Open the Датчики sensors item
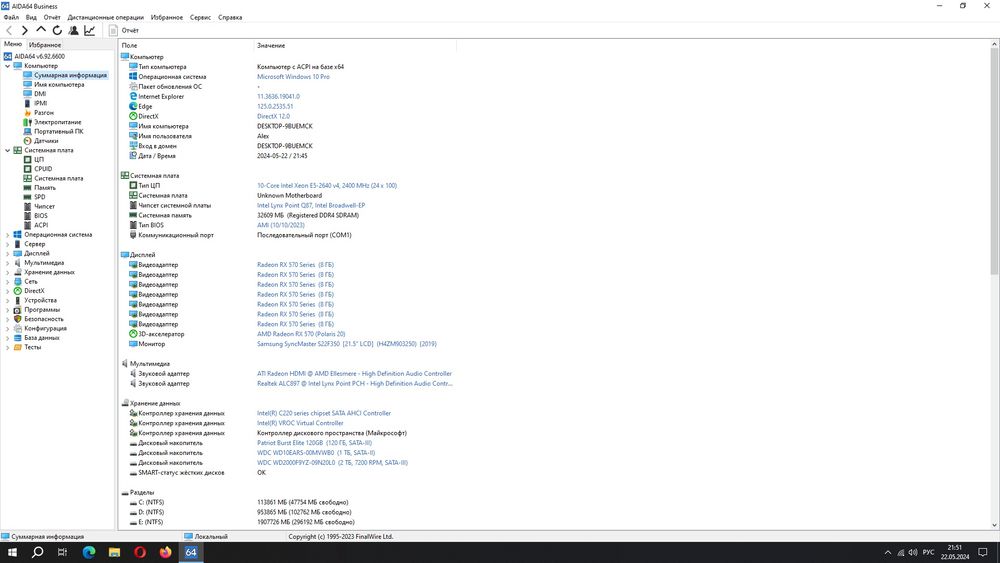 tap(46, 140)
